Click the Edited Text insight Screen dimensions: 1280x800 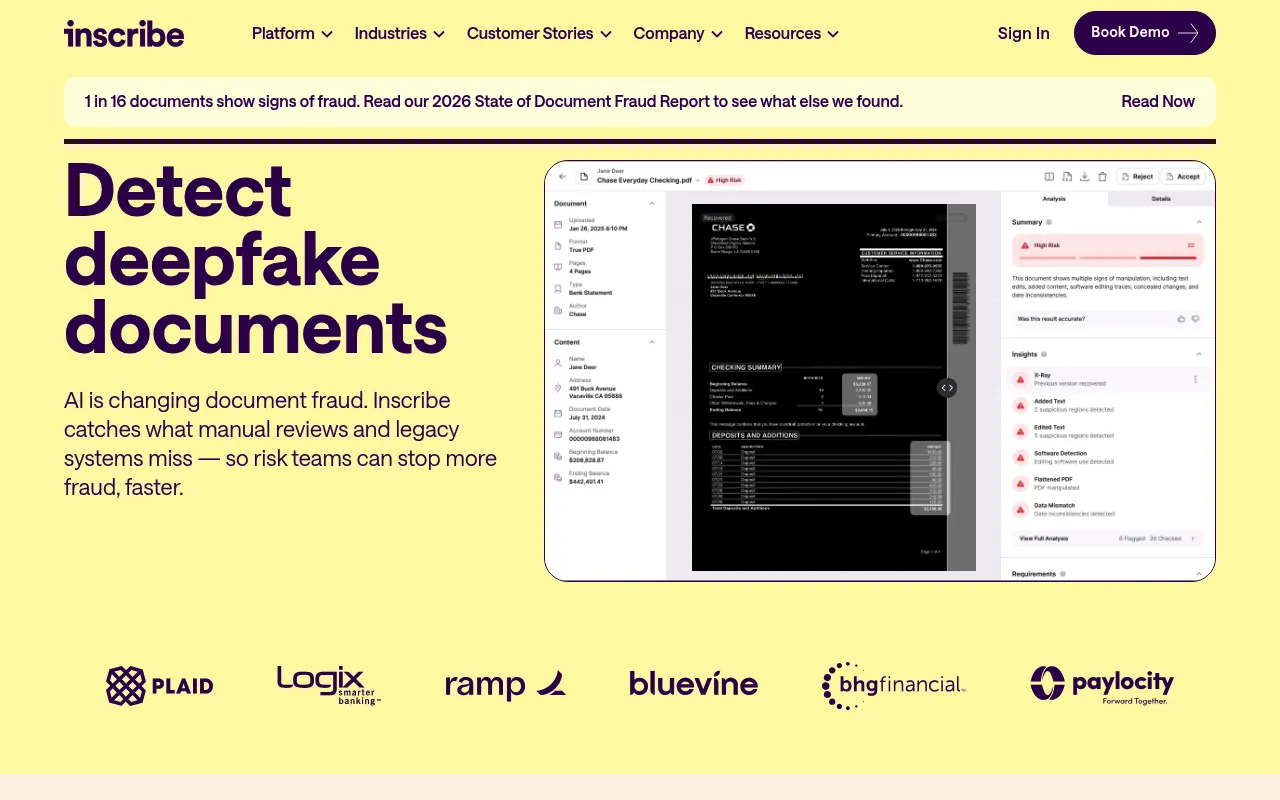click(x=1107, y=431)
